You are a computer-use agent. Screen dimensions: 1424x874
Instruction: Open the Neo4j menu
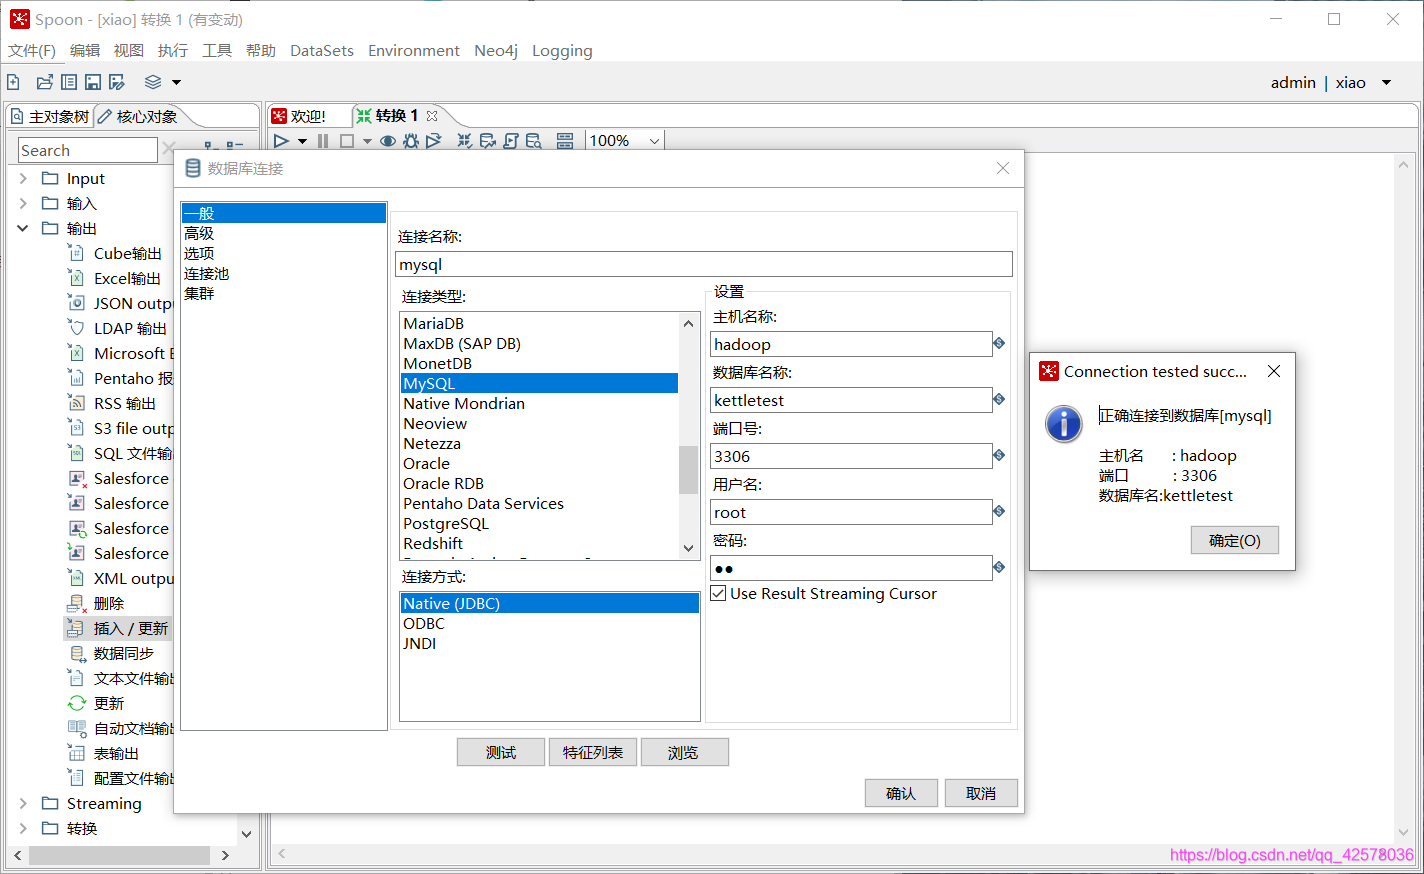(496, 50)
